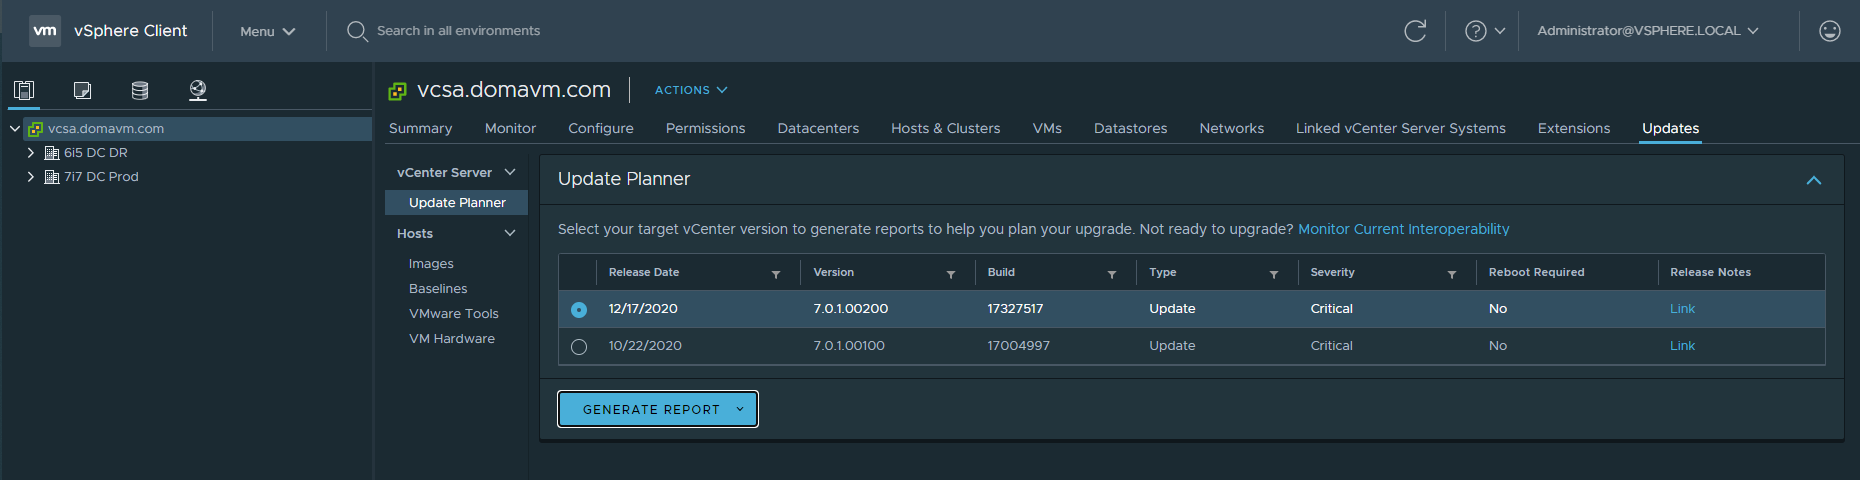Image resolution: width=1860 pixels, height=480 pixels.
Task: Filter the Build column
Action: coord(1112,274)
